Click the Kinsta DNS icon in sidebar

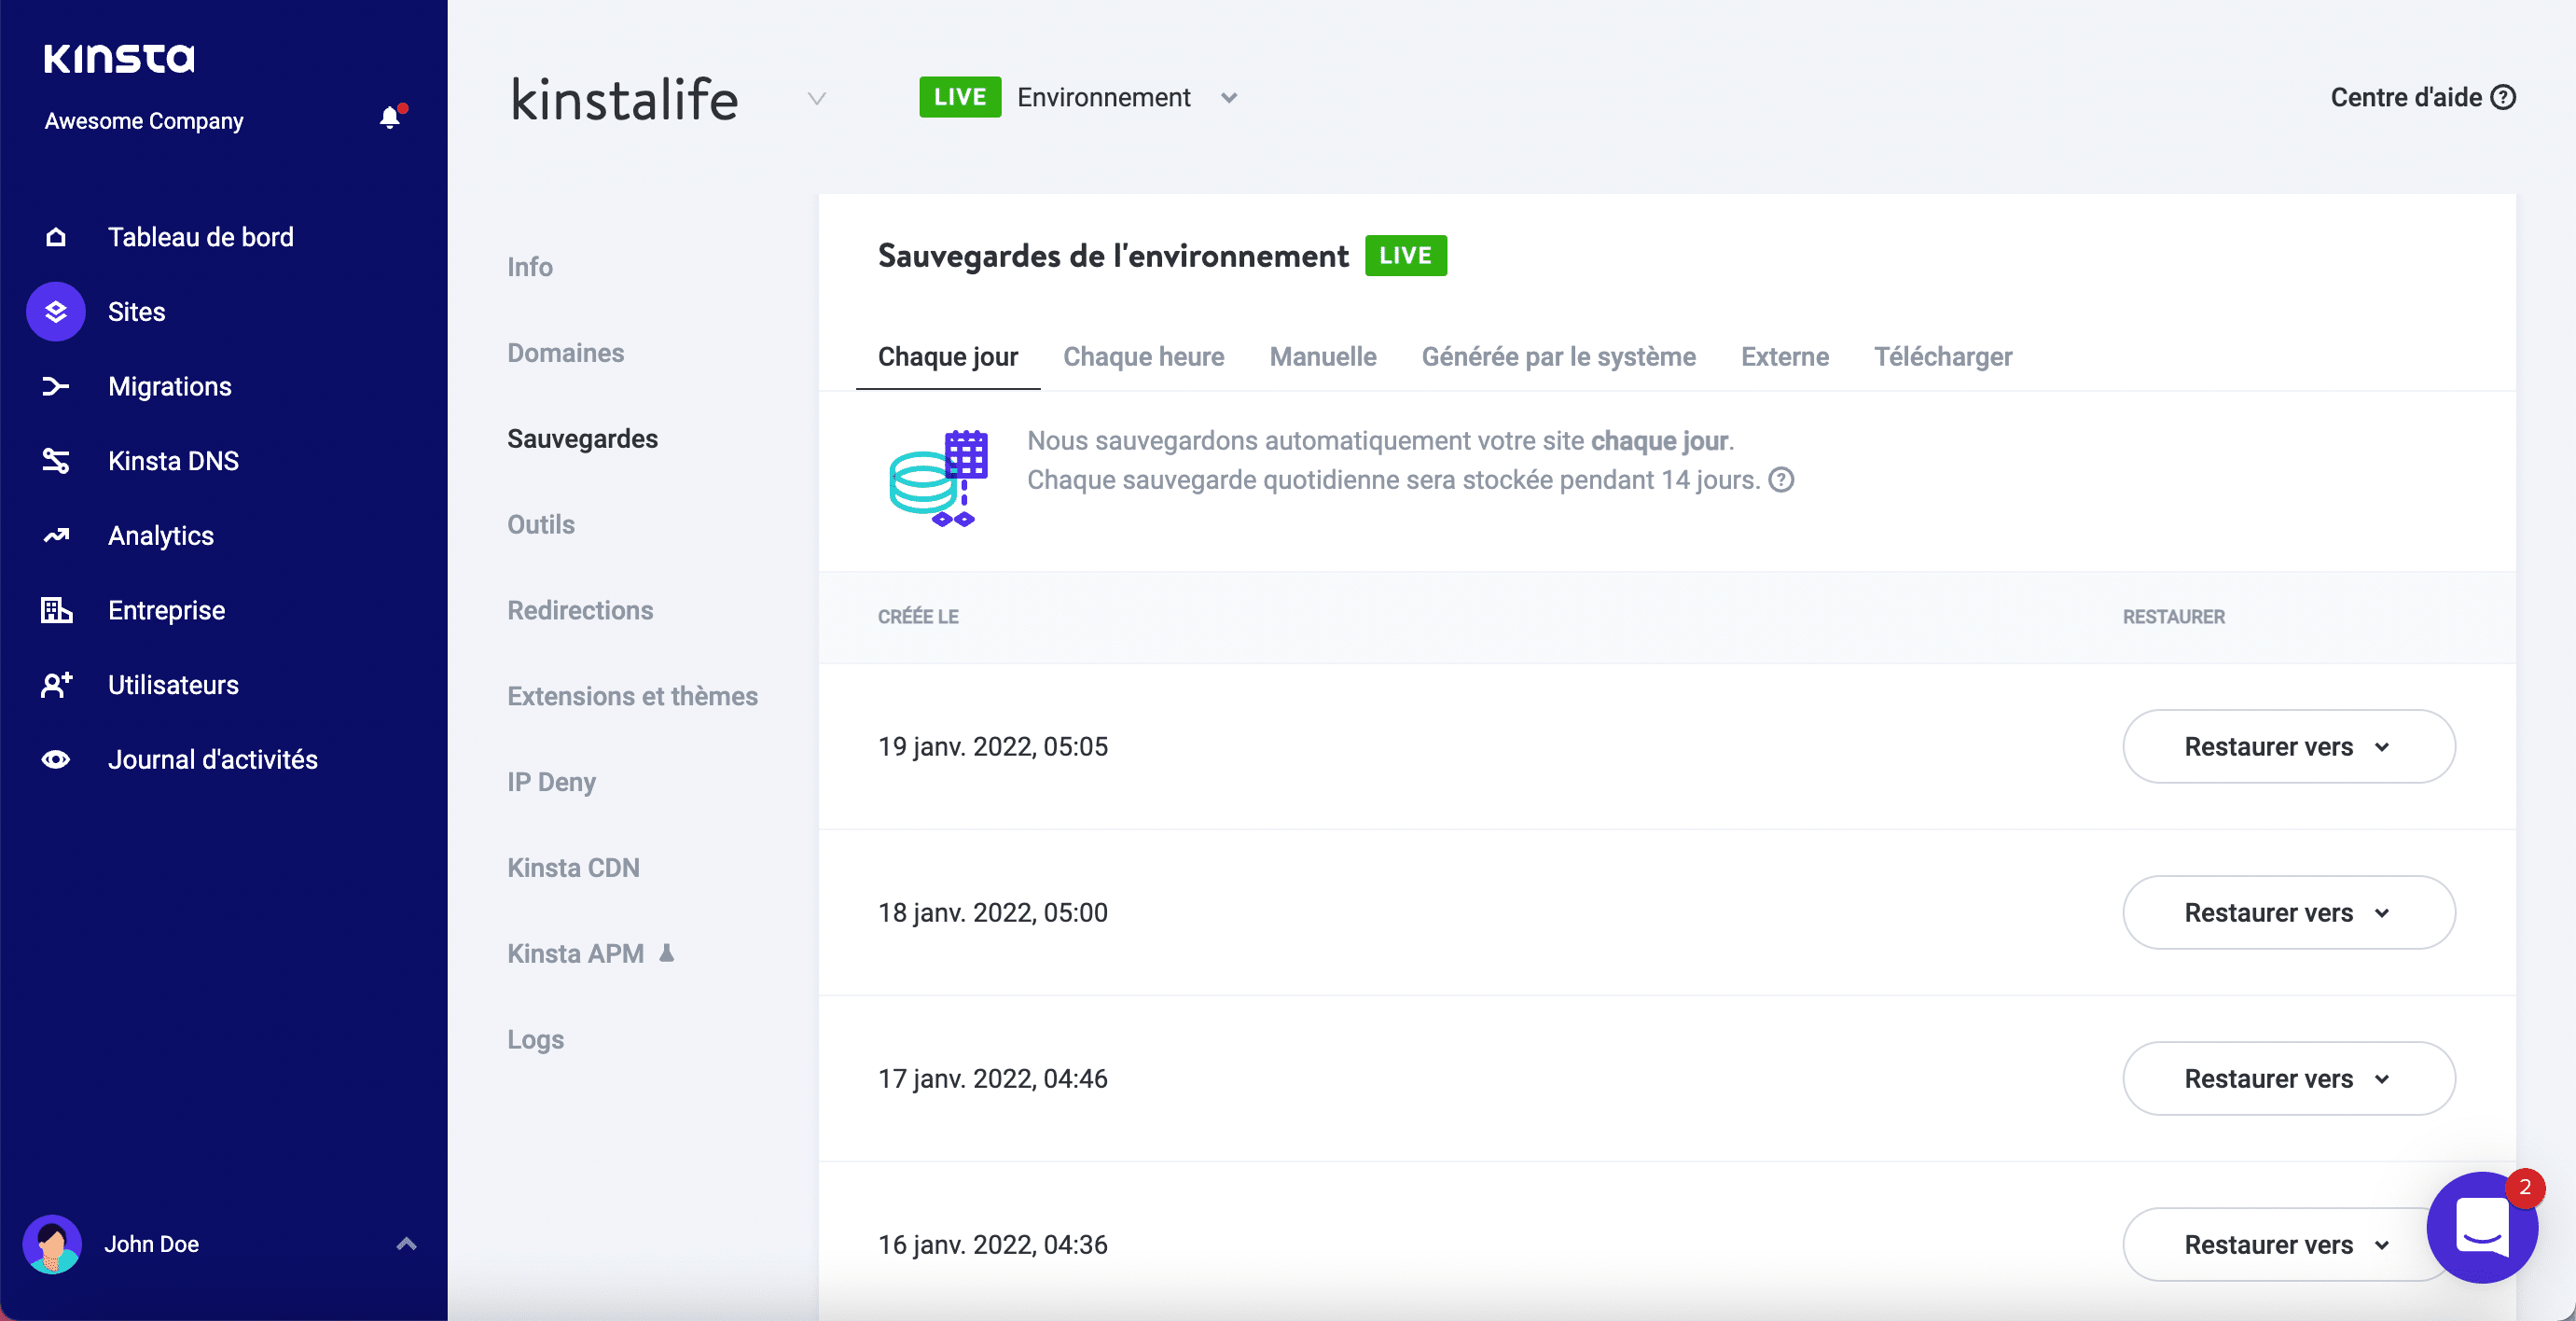(56, 460)
